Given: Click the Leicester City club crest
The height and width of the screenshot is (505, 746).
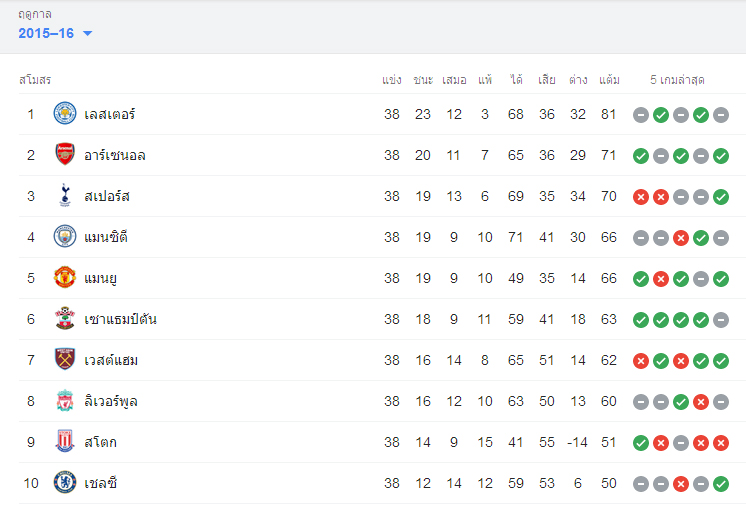Looking at the screenshot, I should tap(65, 114).
